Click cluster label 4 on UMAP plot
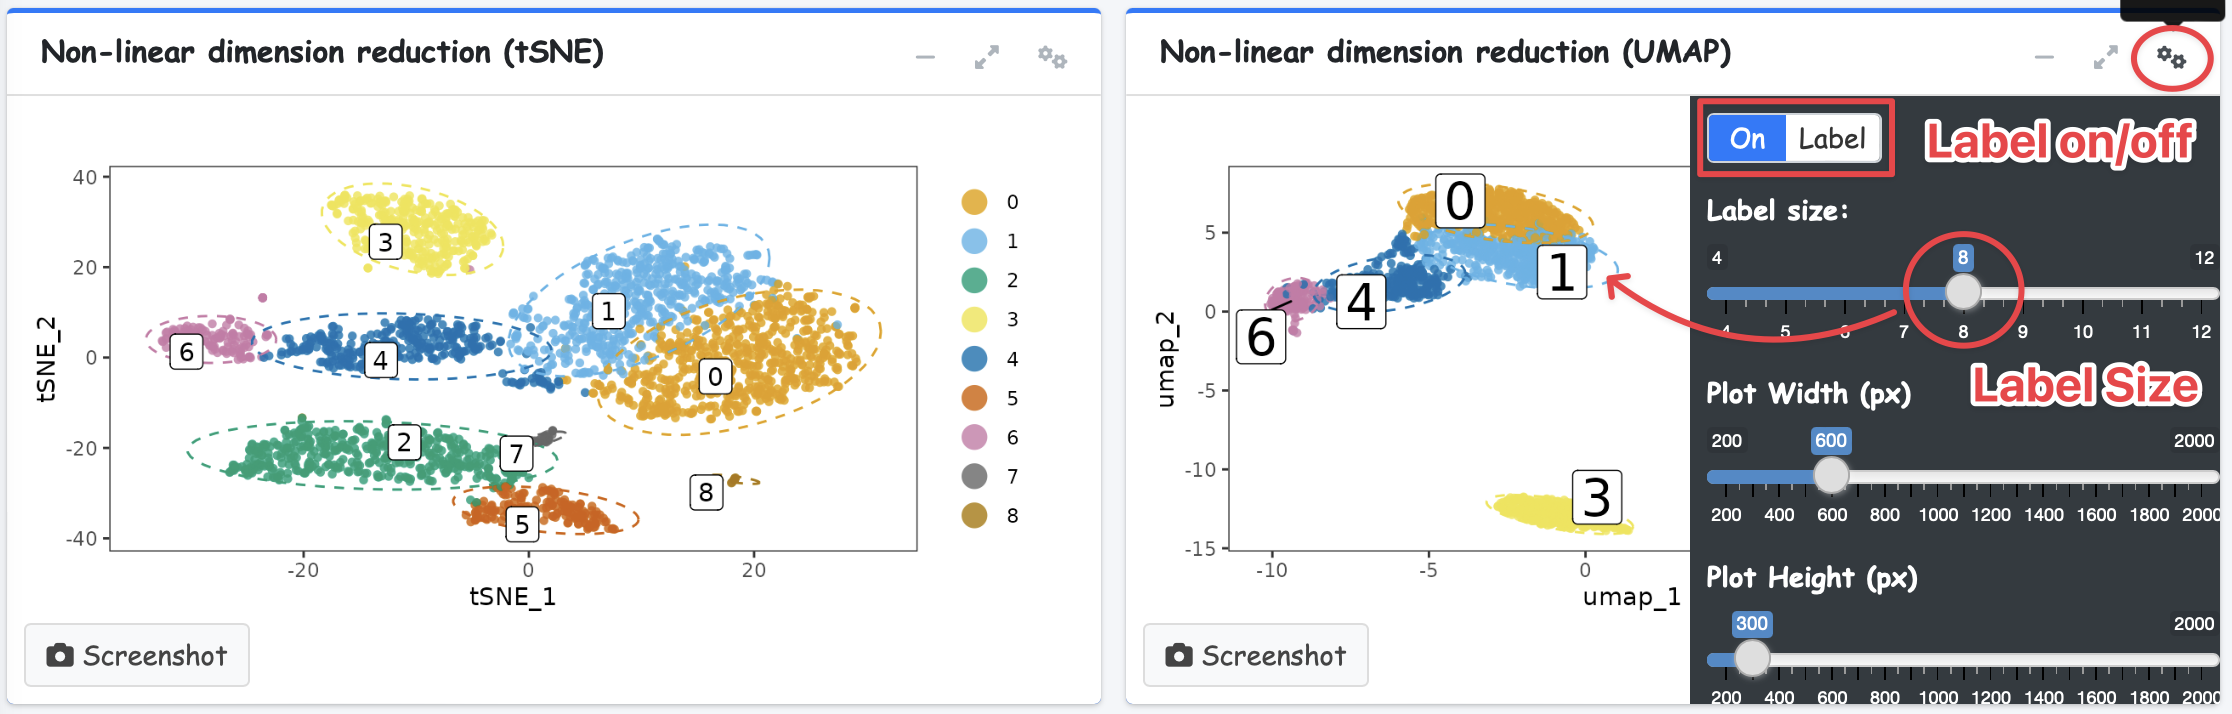The image size is (2232, 714). click(x=1361, y=302)
